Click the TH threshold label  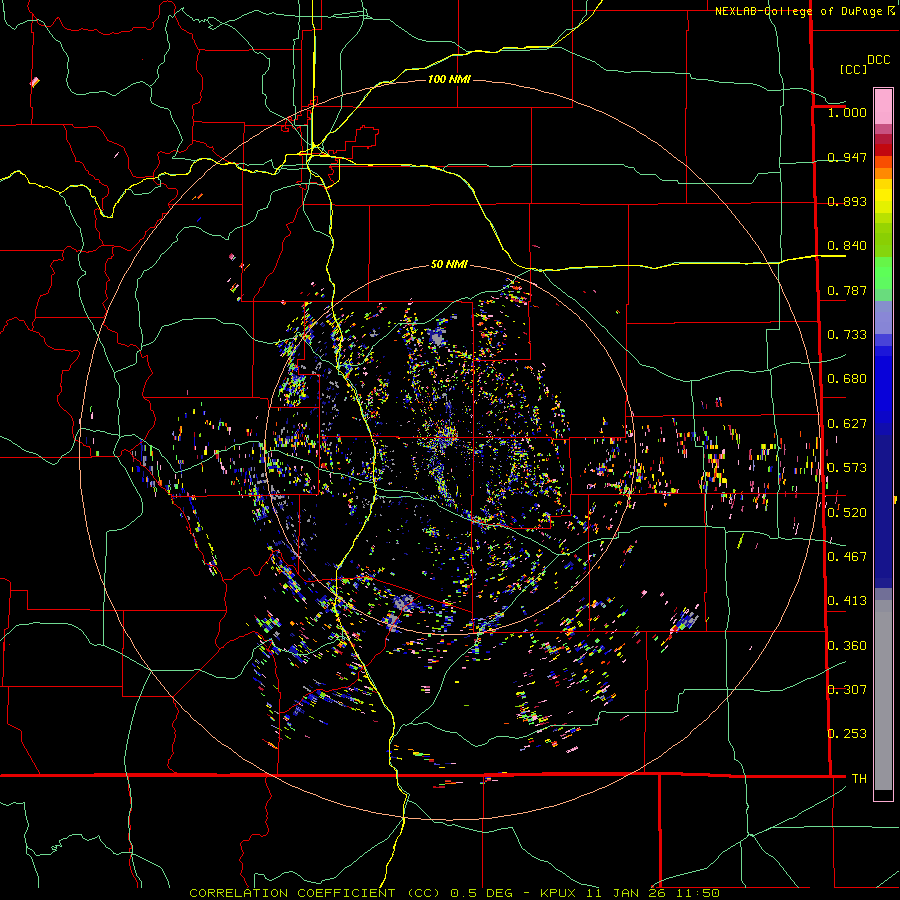pyautogui.click(x=859, y=778)
